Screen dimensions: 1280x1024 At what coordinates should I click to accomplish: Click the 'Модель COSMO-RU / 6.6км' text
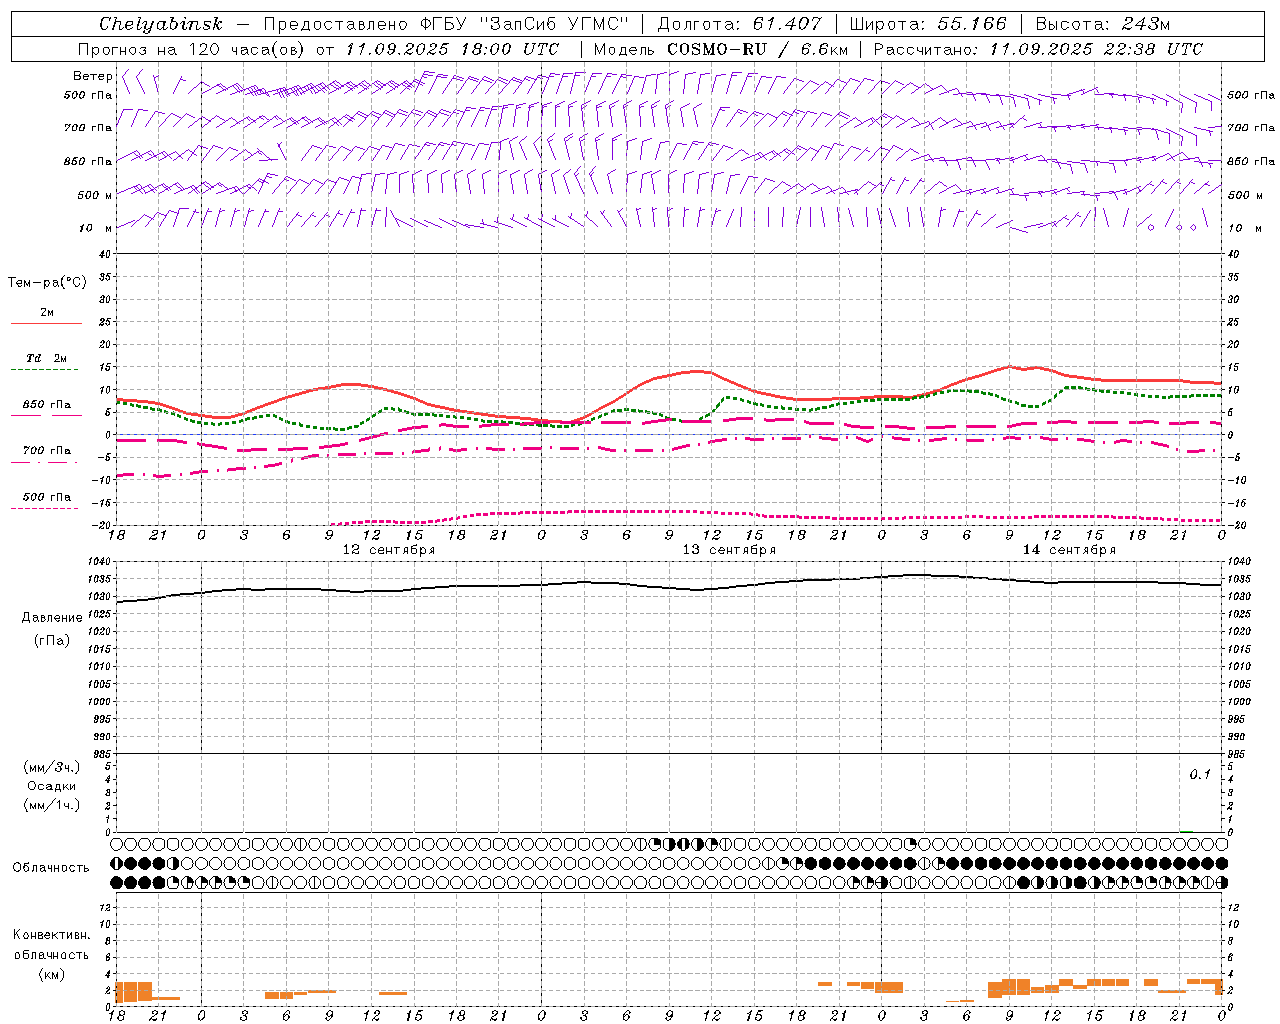tap(721, 49)
